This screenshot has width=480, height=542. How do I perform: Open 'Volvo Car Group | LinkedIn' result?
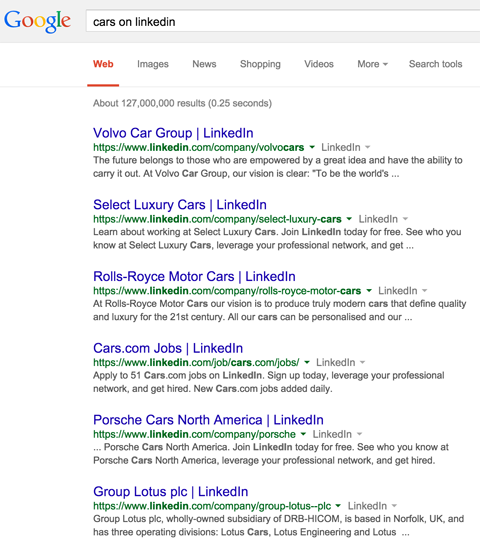[x=173, y=133]
